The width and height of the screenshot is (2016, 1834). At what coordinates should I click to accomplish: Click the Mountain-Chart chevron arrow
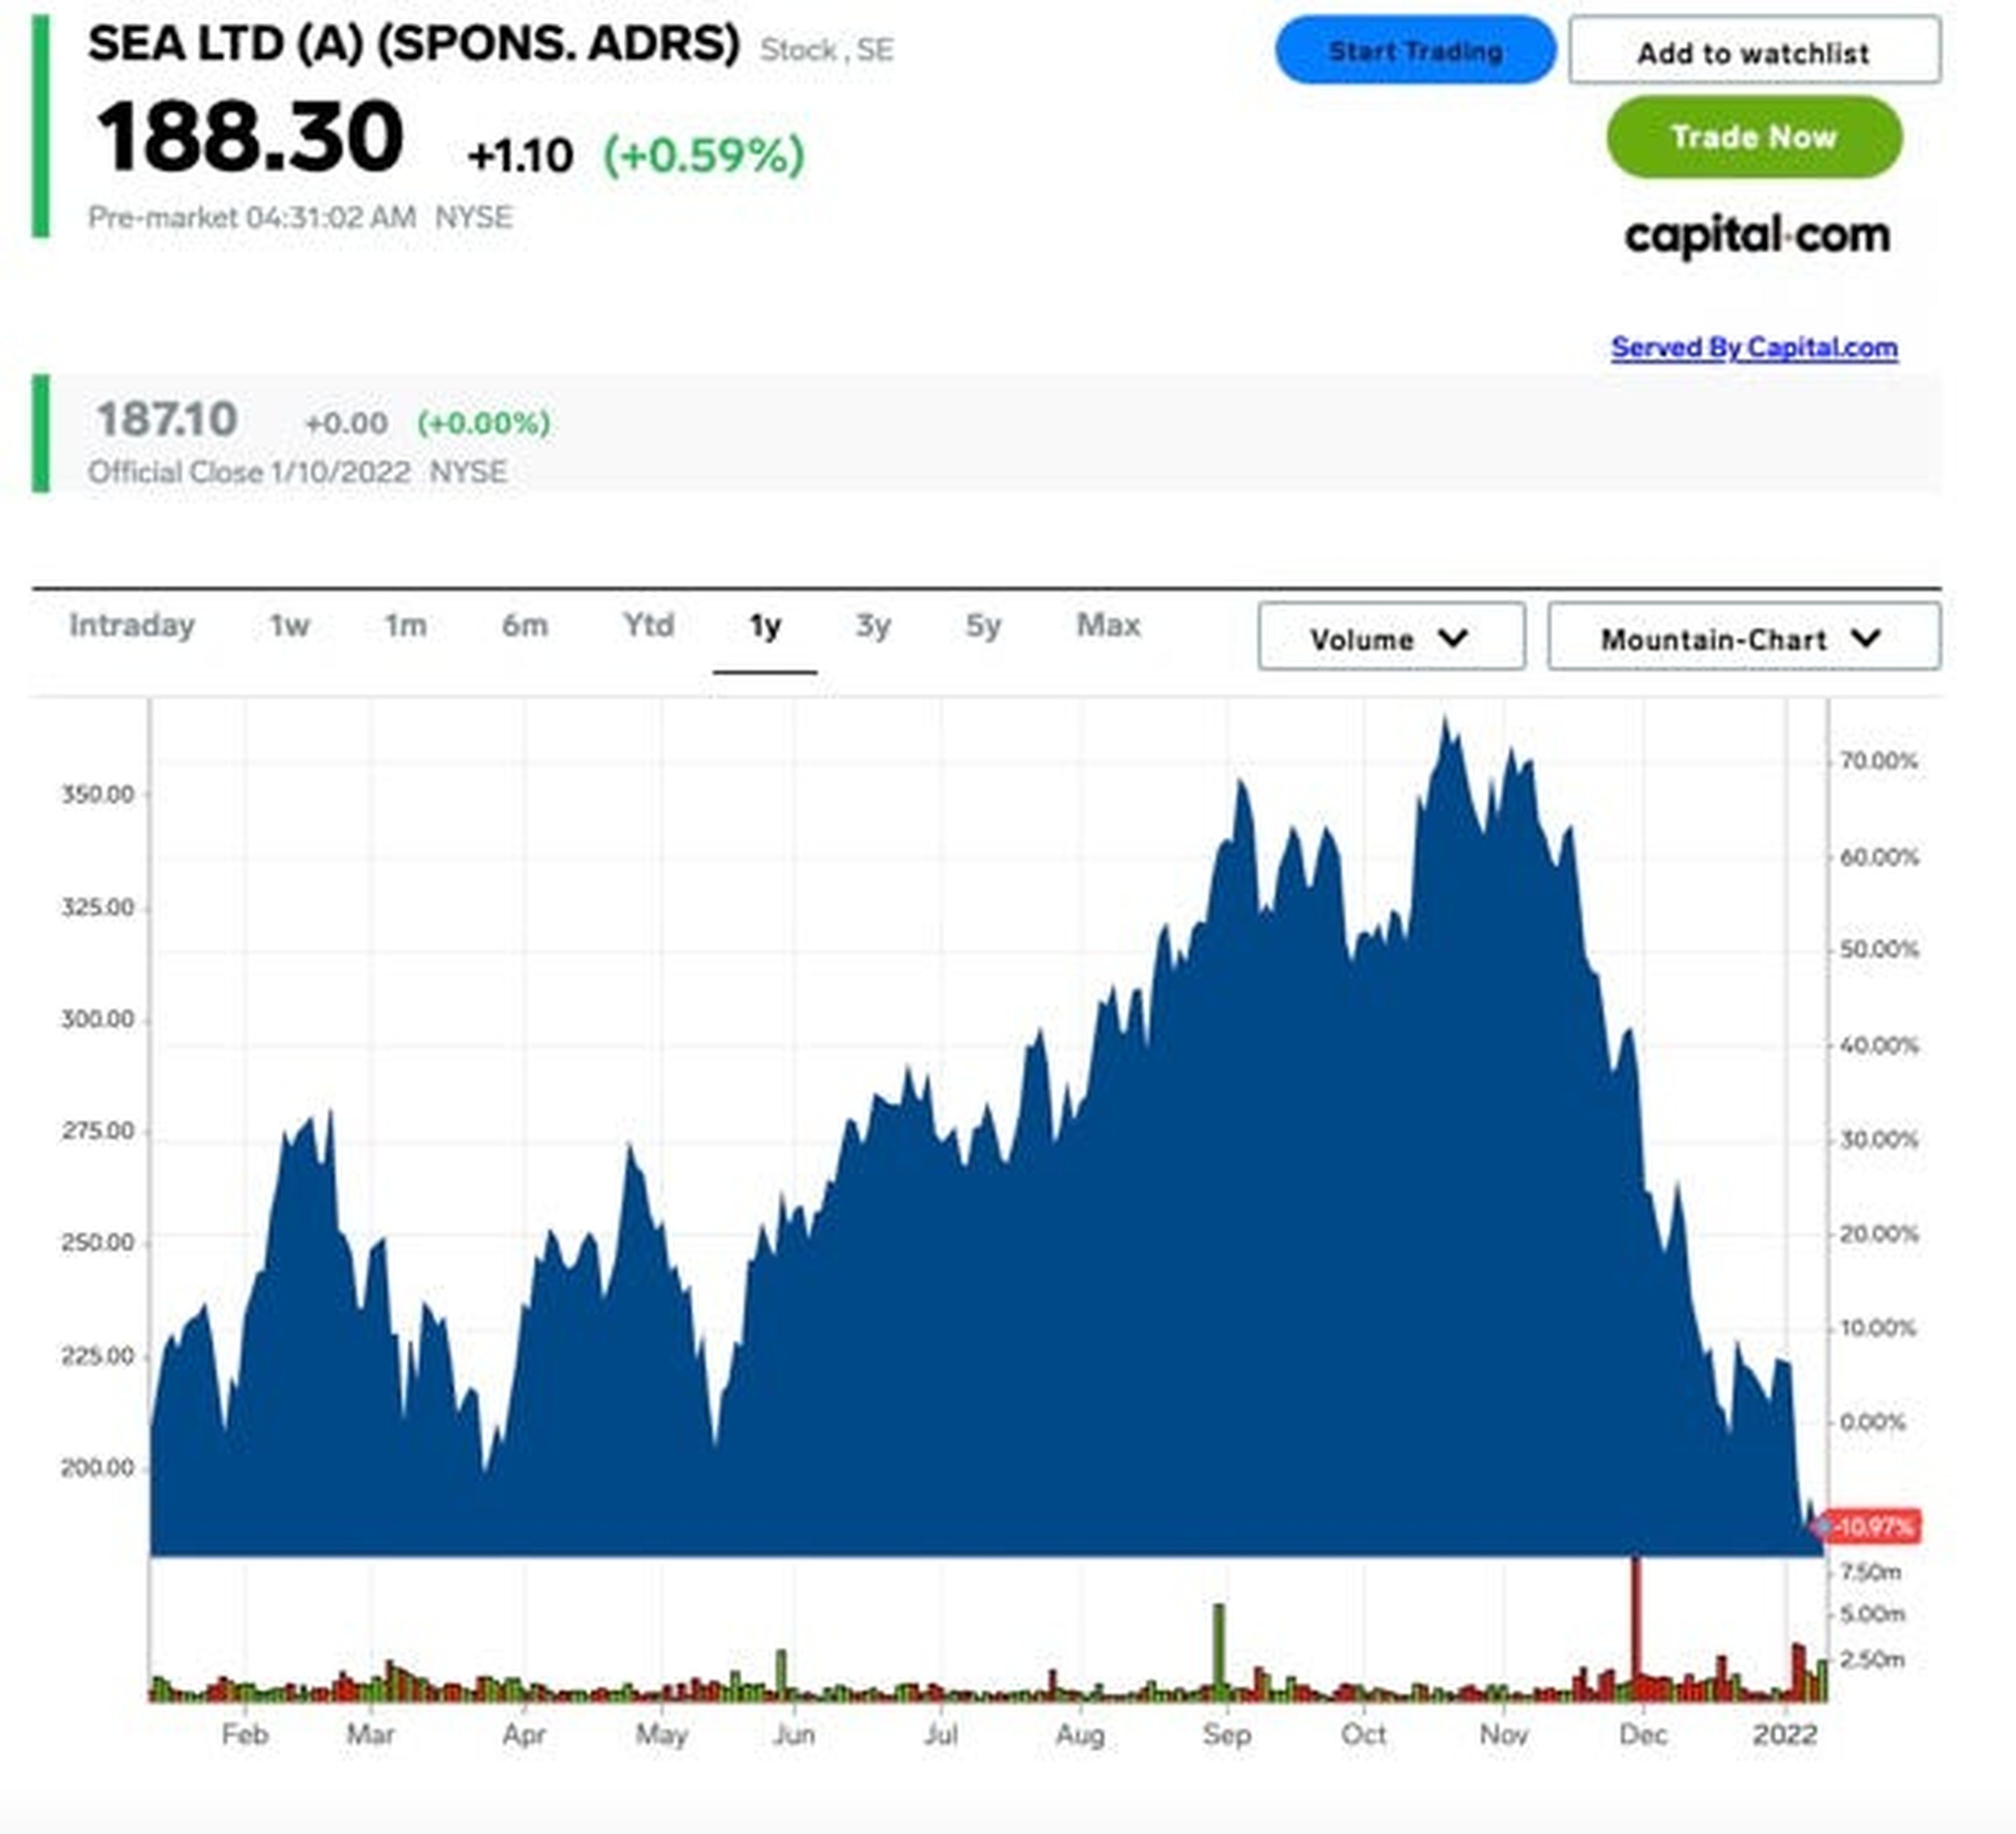click(x=1866, y=637)
